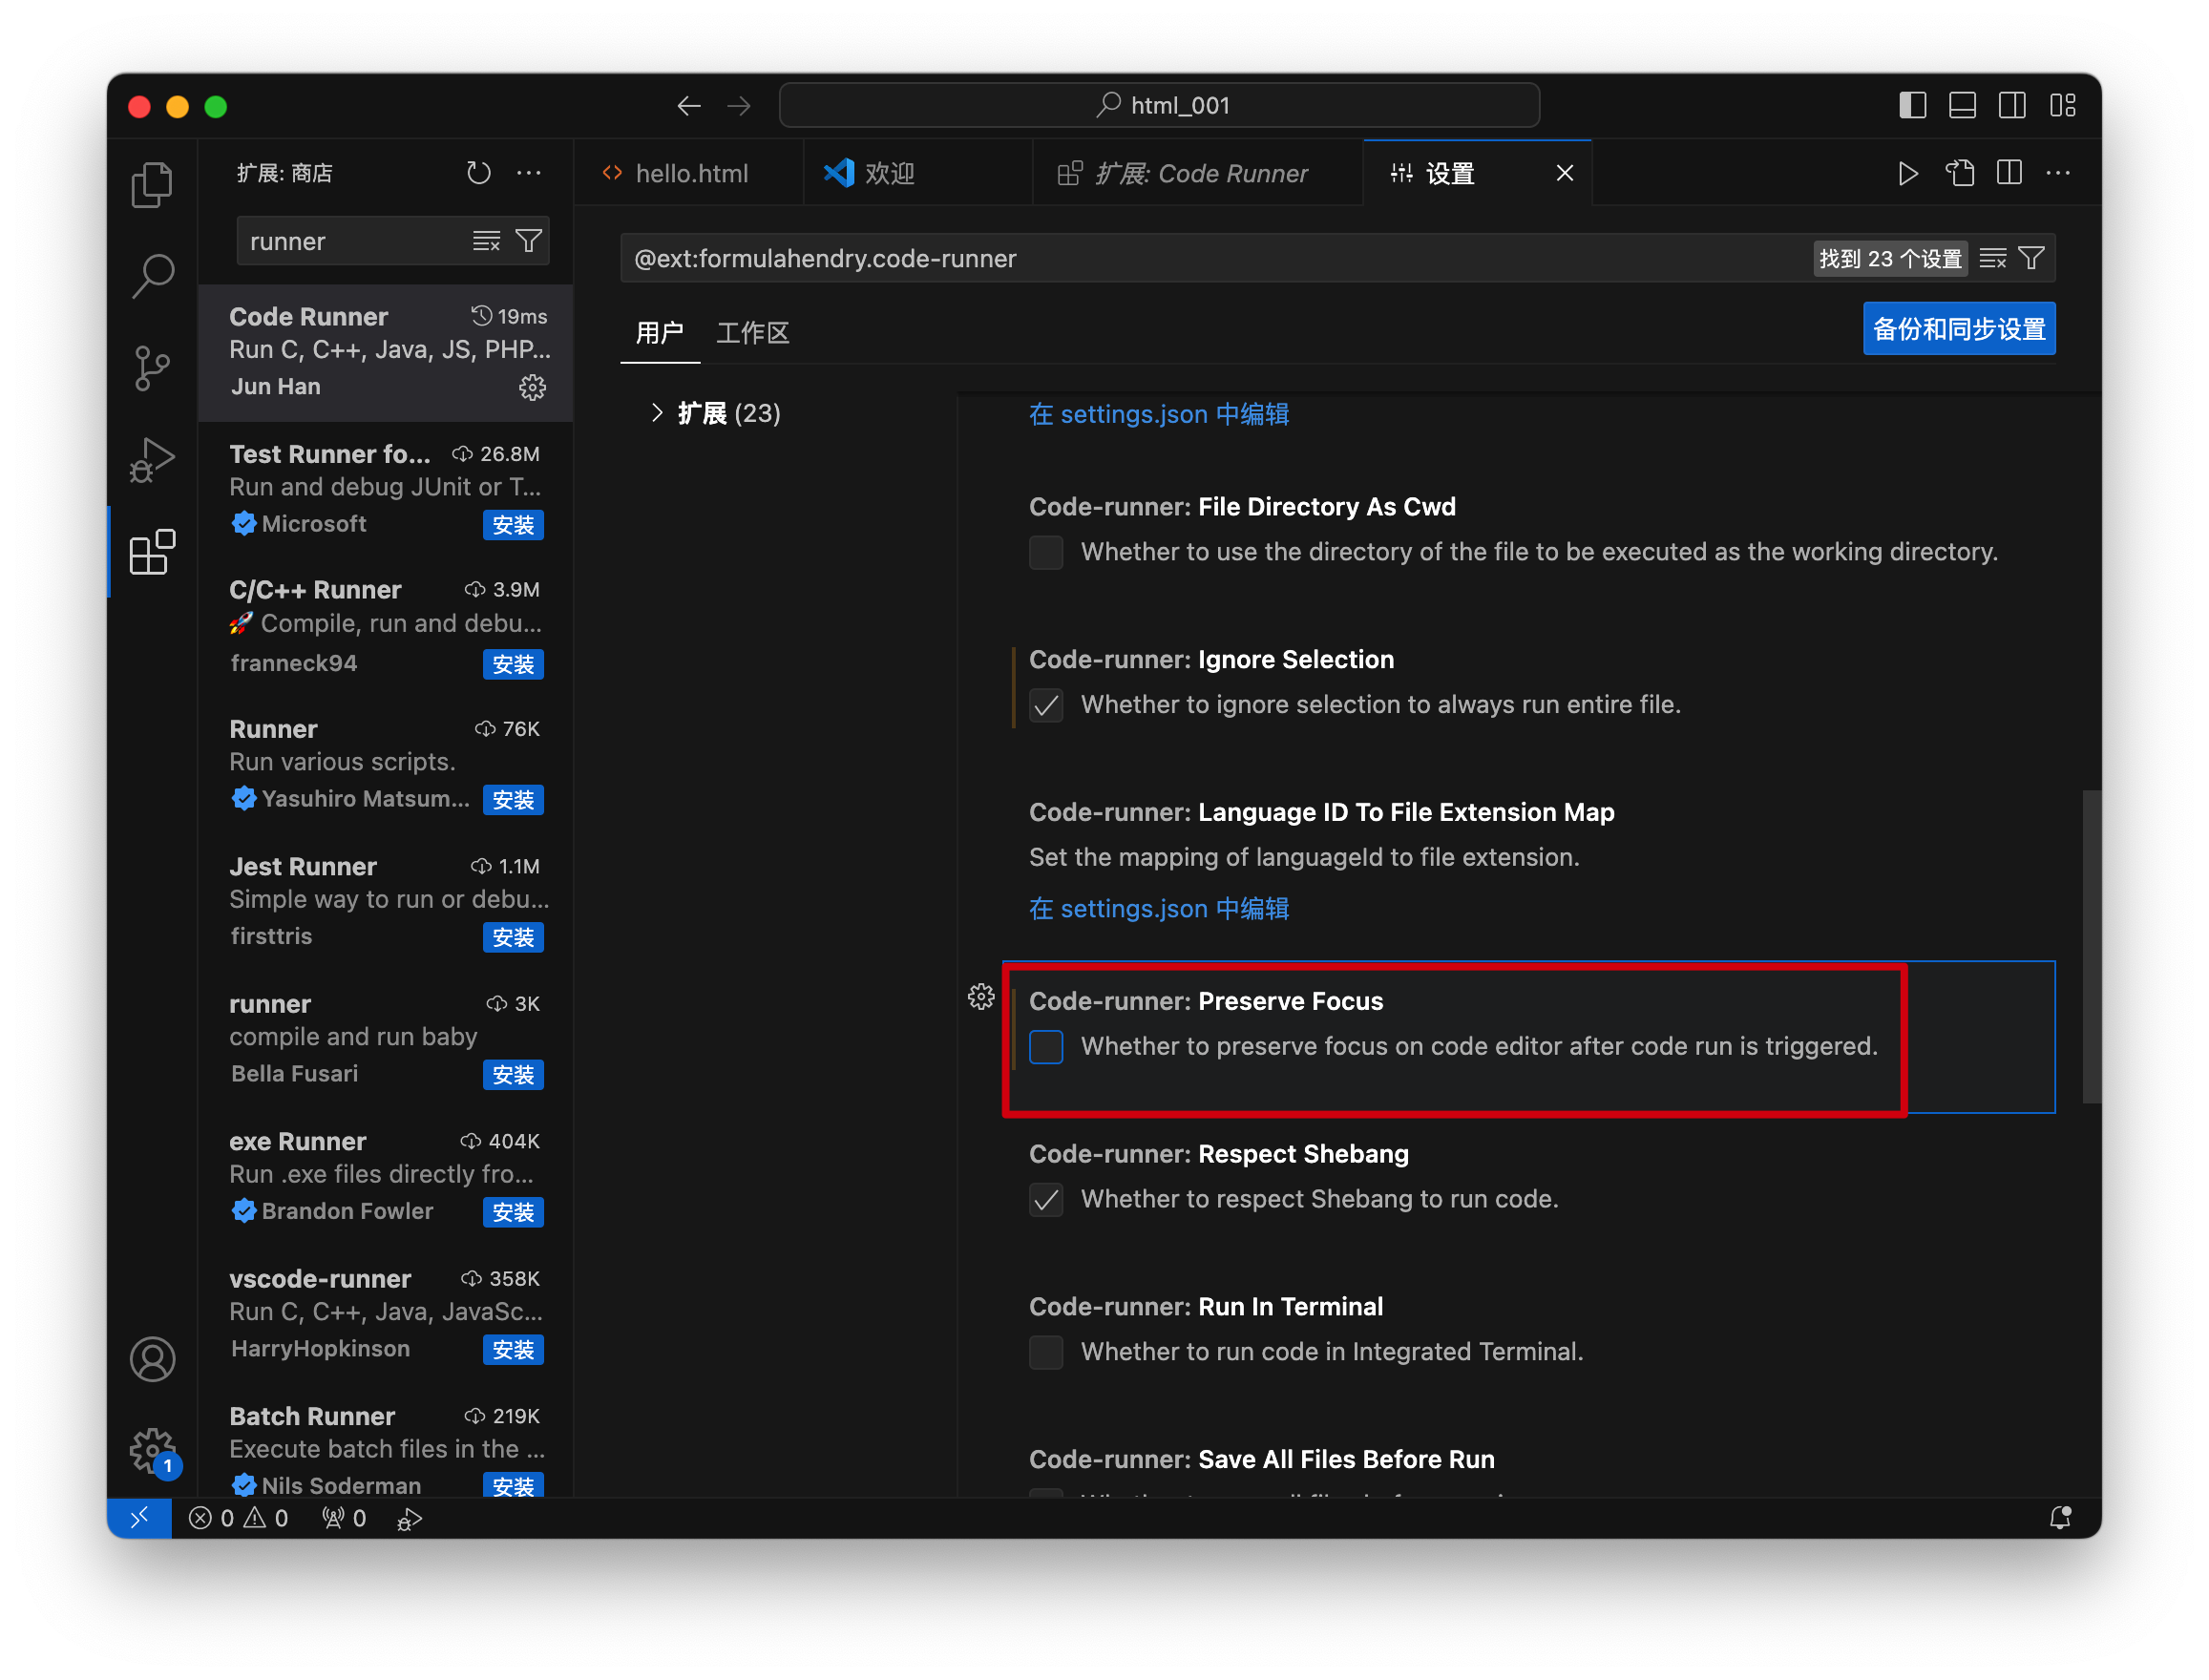Install the exe Runner extension

[513, 1212]
